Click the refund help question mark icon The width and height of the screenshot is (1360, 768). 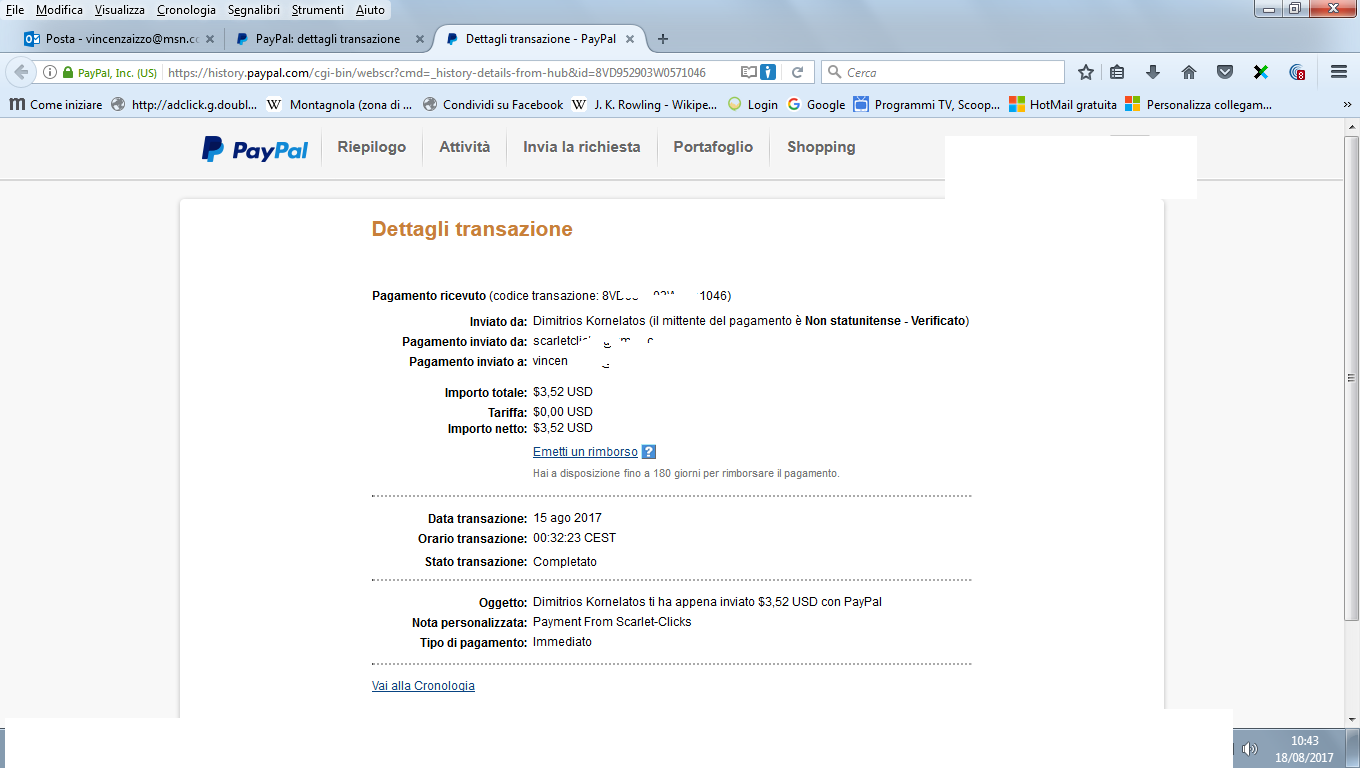(x=648, y=452)
